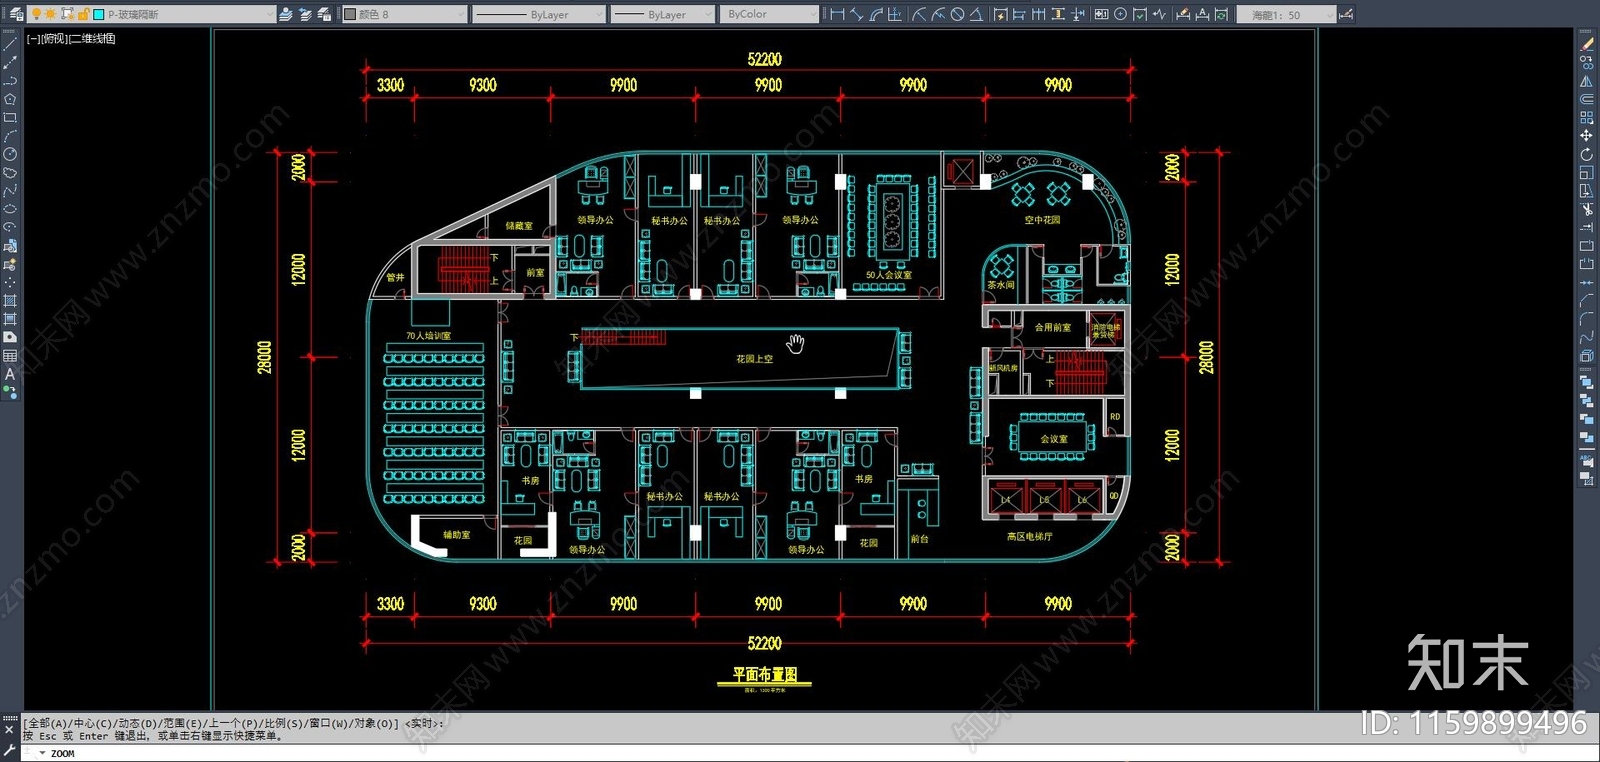1600x762 pixels.
Task: Click the cyan layer color swatch
Action: click(98, 14)
